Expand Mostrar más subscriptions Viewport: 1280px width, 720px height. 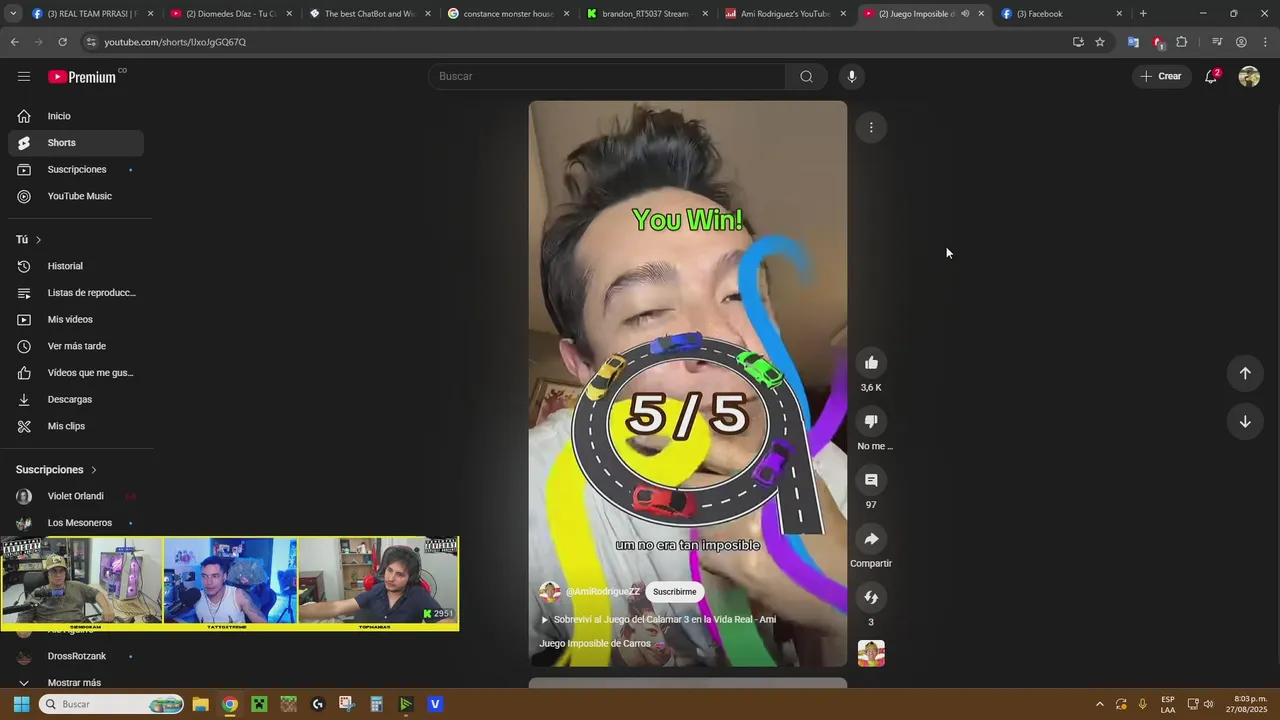coord(76,683)
